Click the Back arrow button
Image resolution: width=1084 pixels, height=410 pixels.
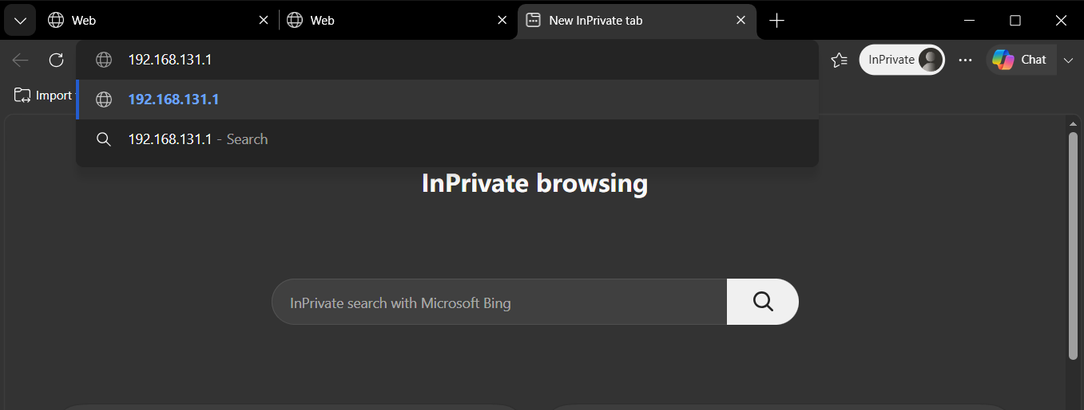pyautogui.click(x=20, y=60)
